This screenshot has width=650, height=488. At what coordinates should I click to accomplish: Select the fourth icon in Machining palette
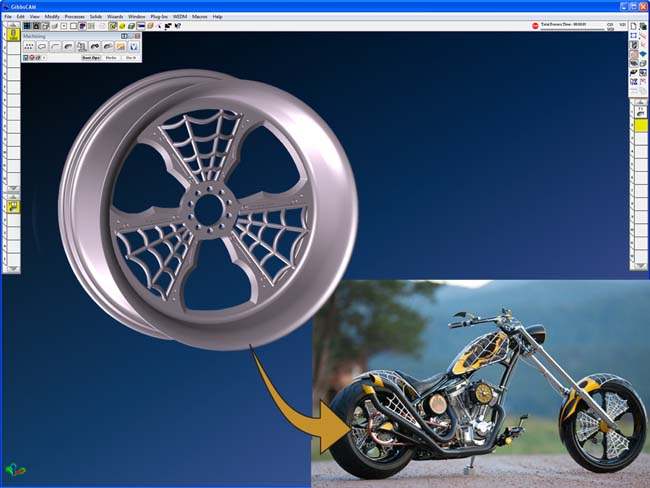coord(68,46)
